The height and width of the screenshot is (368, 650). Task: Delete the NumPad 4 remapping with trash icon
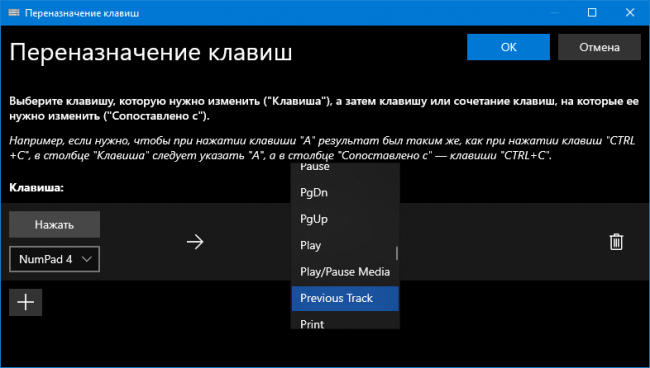pos(616,242)
